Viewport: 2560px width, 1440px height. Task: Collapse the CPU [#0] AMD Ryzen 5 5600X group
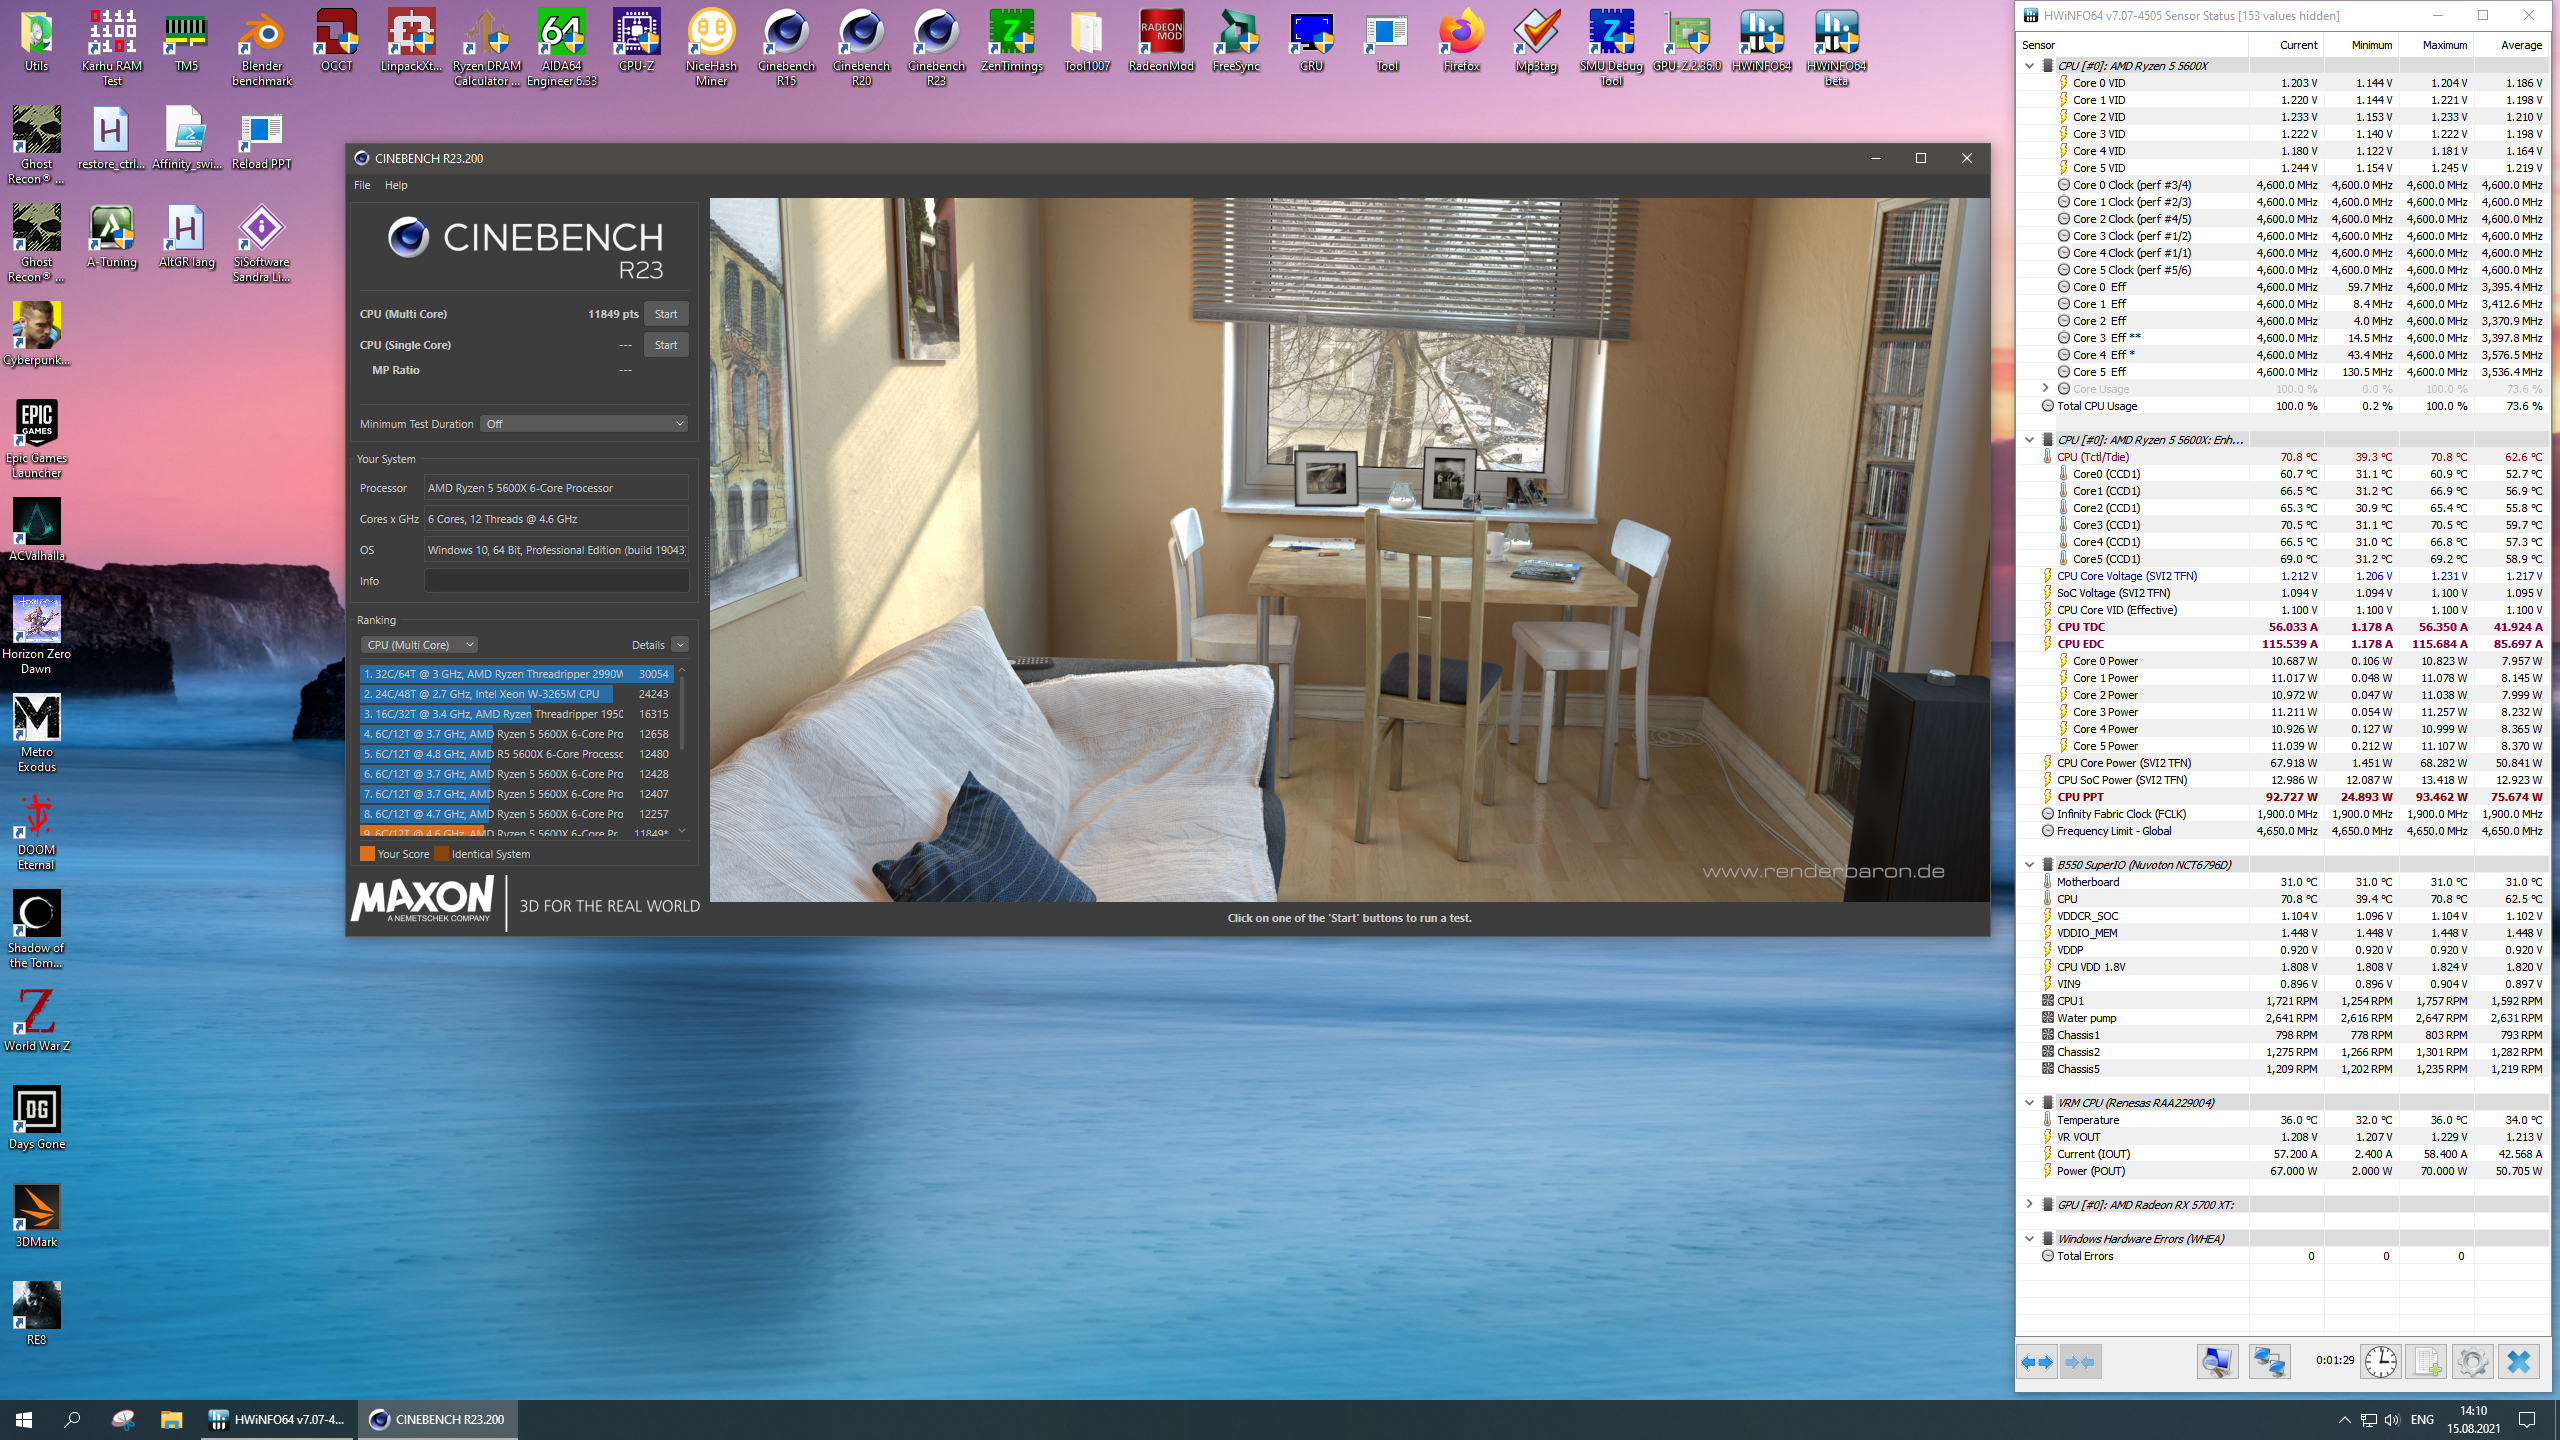(x=2029, y=66)
